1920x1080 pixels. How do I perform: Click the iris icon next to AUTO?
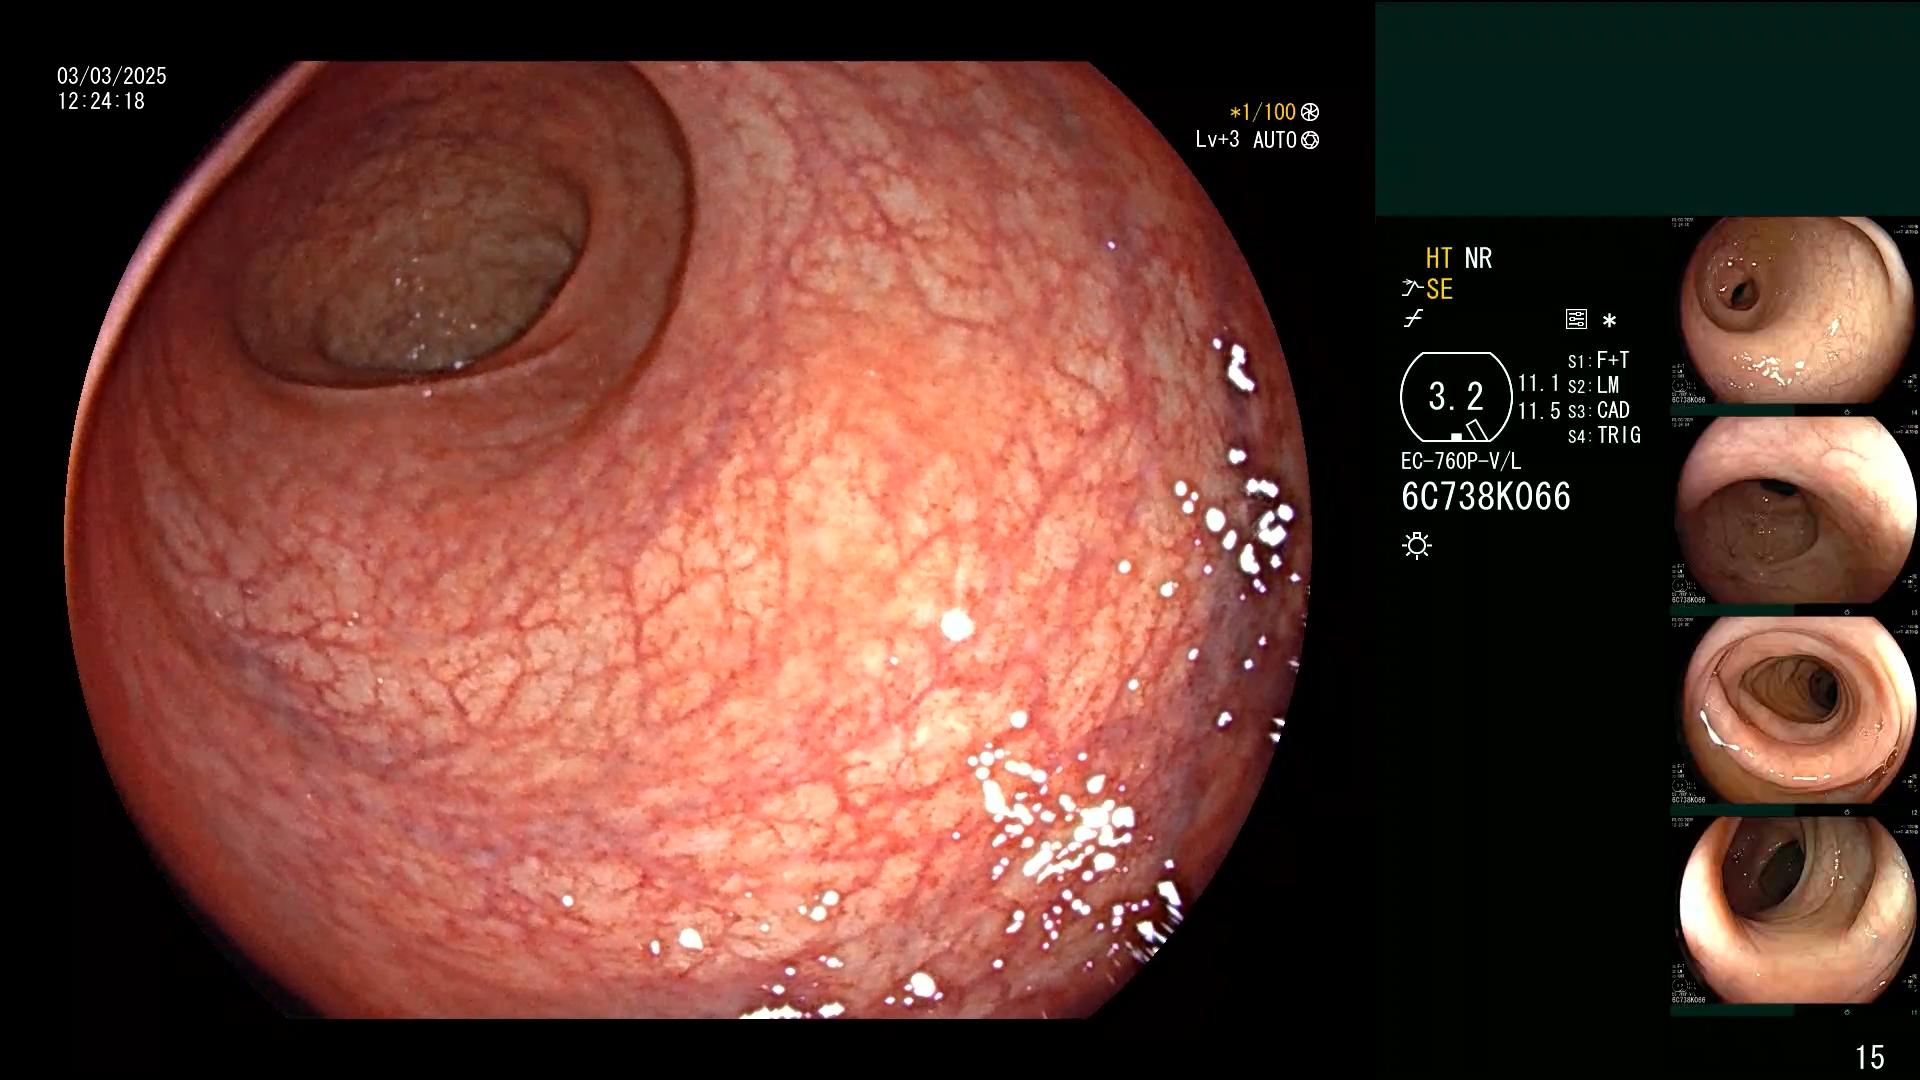pos(1310,140)
